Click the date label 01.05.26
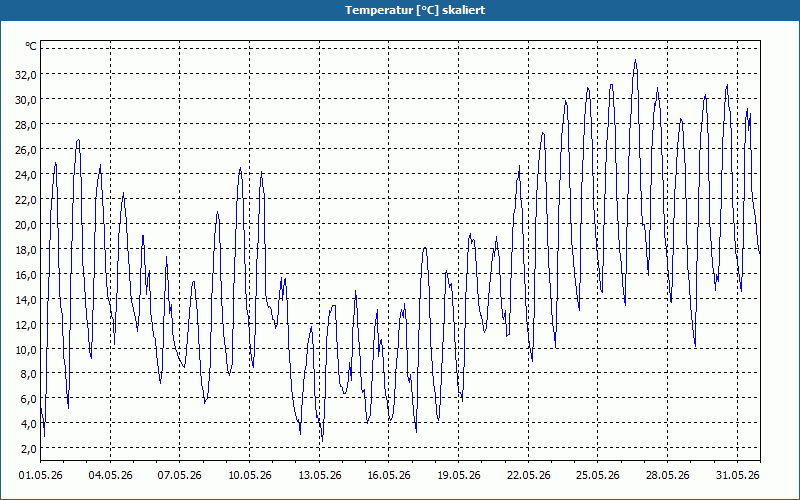The height and width of the screenshot is (500, 800). pyautogui.click(x=41, y=475)
